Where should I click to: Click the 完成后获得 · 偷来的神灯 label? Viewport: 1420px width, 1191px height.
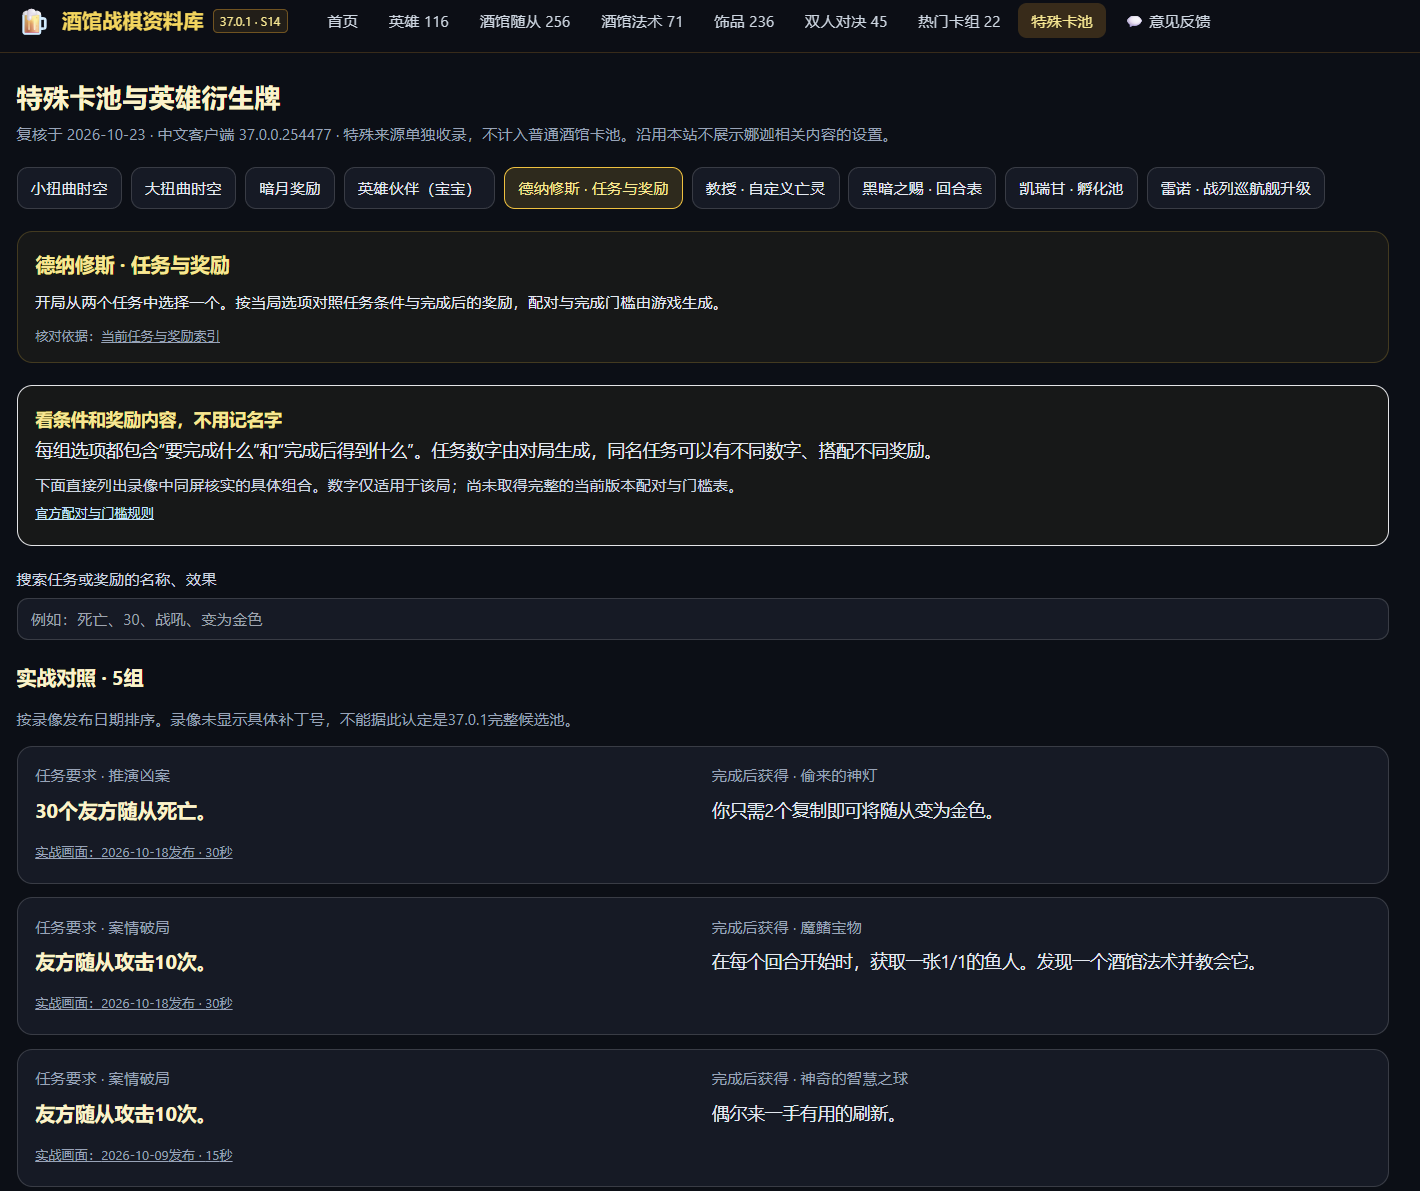click(x=794, y=776)
